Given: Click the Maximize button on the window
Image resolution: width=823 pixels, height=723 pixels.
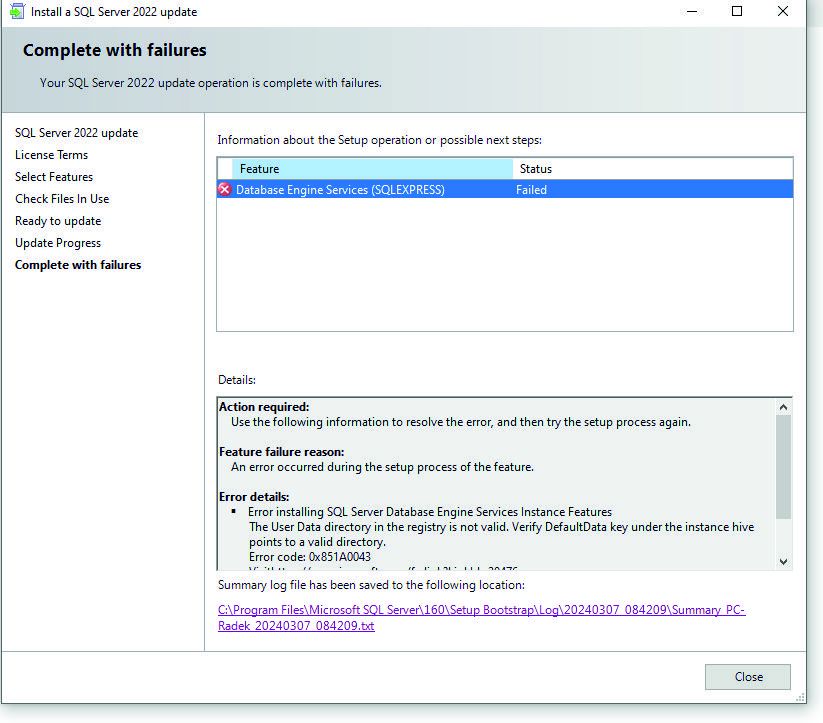Looking at the screenshot, I should point(737,11).
